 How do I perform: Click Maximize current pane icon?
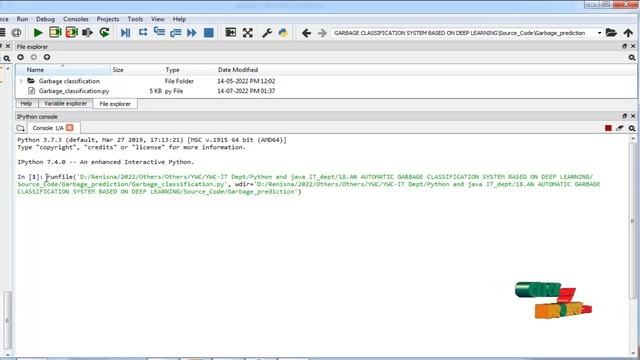231,33
